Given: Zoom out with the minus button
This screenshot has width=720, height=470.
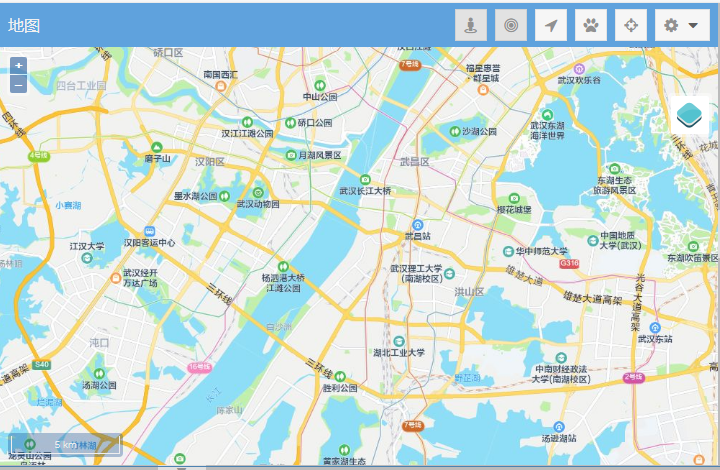Looking at the screenshot, I should pyautogui.click(x=18, y=84).
